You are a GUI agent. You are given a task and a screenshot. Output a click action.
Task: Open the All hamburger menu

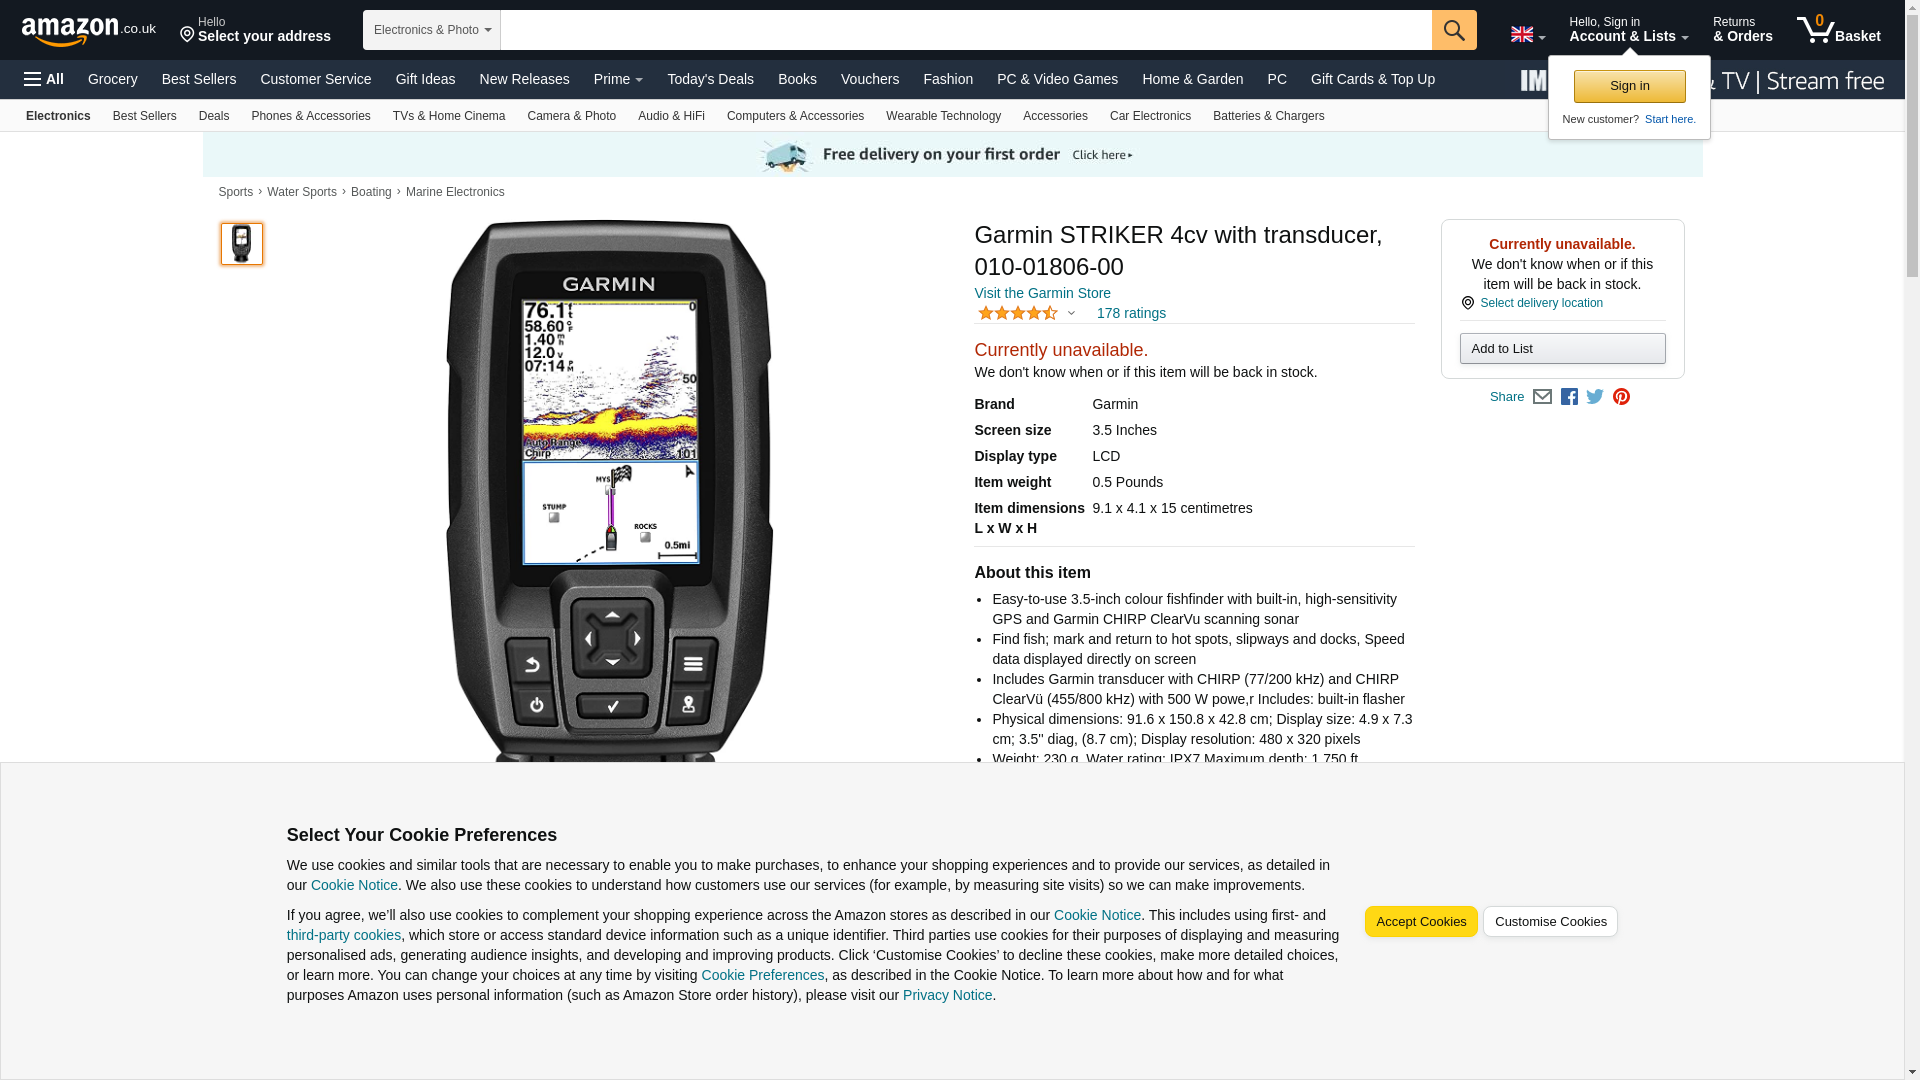(x=44, y=79)
